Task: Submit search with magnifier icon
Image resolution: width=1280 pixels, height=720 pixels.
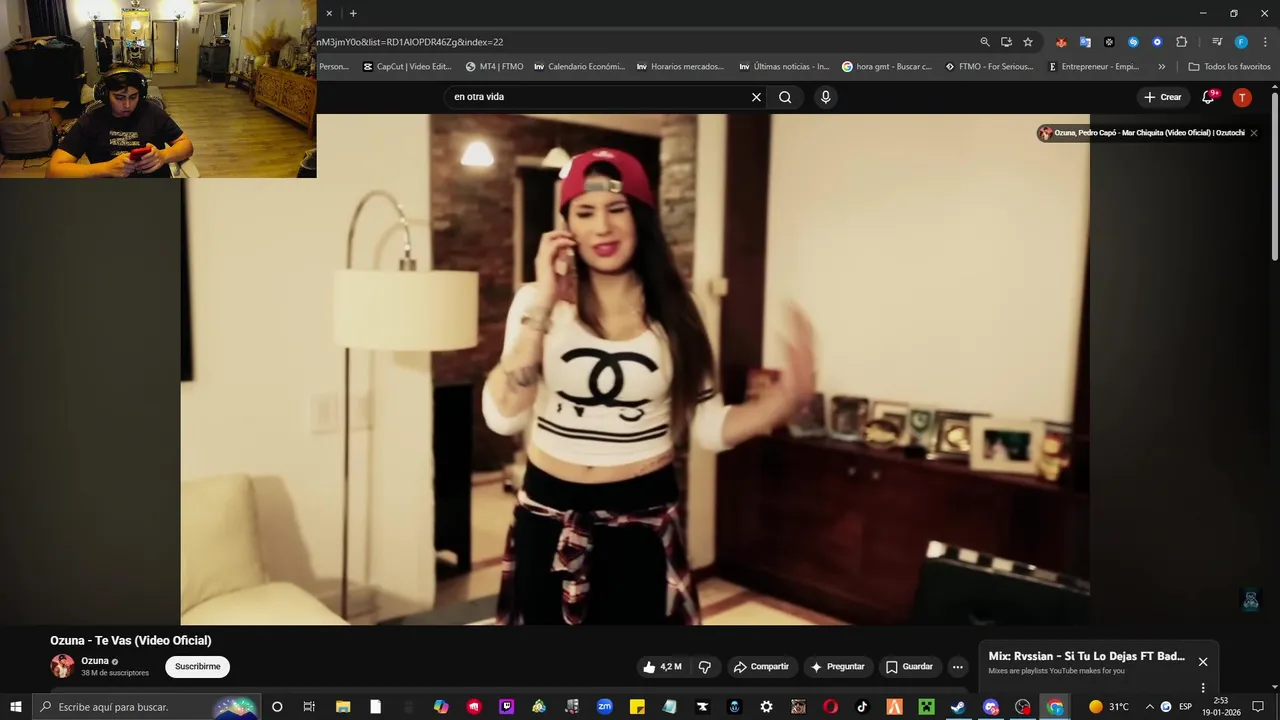Action: click(x=785, y=97)
